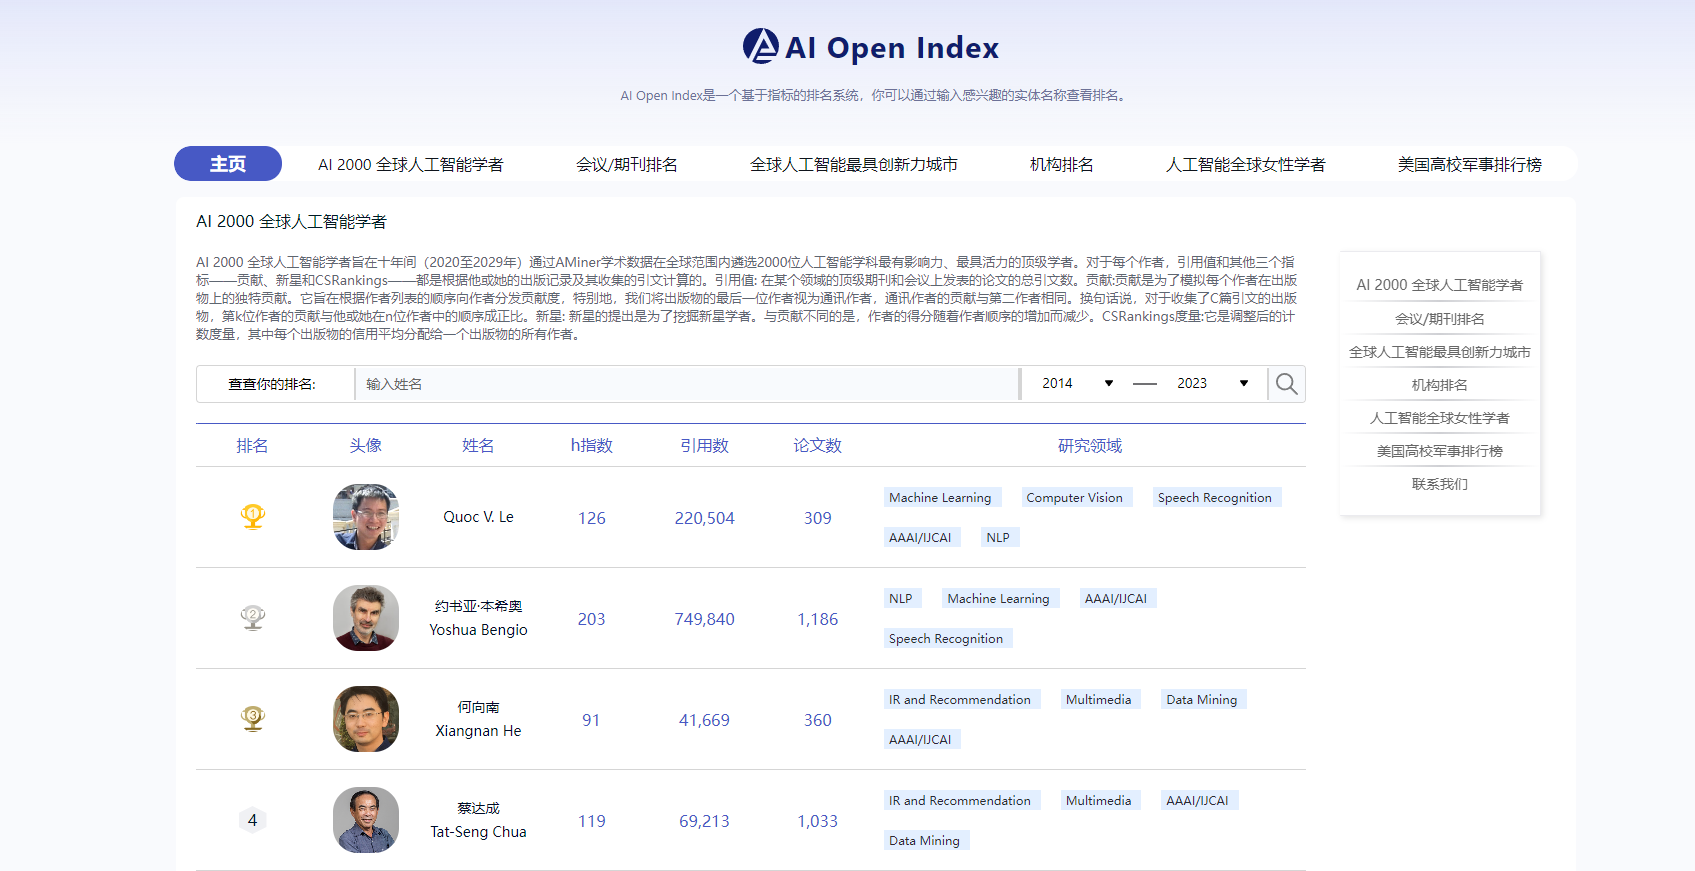The height and width of the screenshot is (871, 1695).
Task: Click Yoshua Bengio's Machine Learning tag
Action: click(x=999, y=598)
